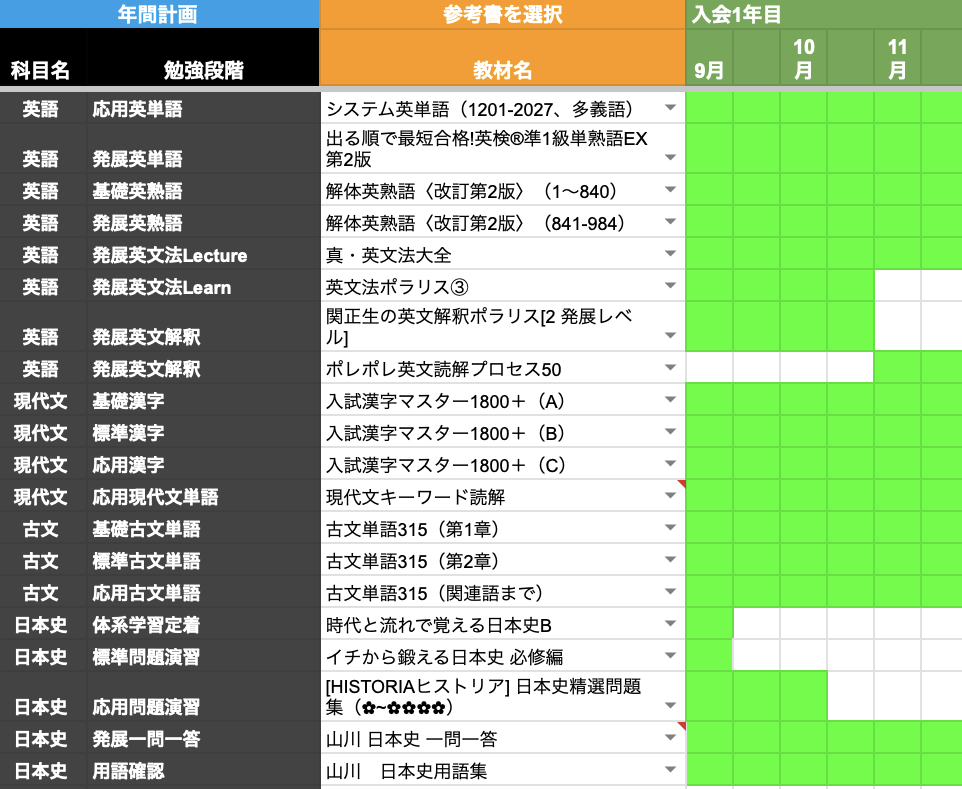Image resolution: width=962 pixels, height=789 pixels.
Task: Click the 現代文キーワード読解 textbook cell
Action: 502,495
